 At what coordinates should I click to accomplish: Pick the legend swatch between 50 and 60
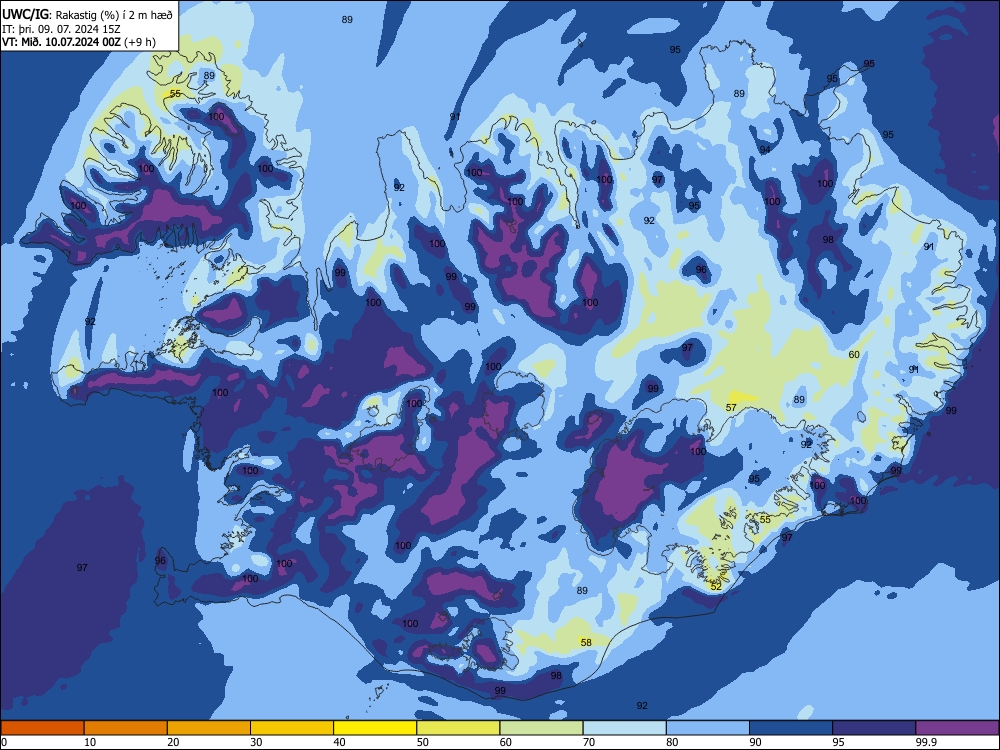pyautogui.click(x=458, y=728)
